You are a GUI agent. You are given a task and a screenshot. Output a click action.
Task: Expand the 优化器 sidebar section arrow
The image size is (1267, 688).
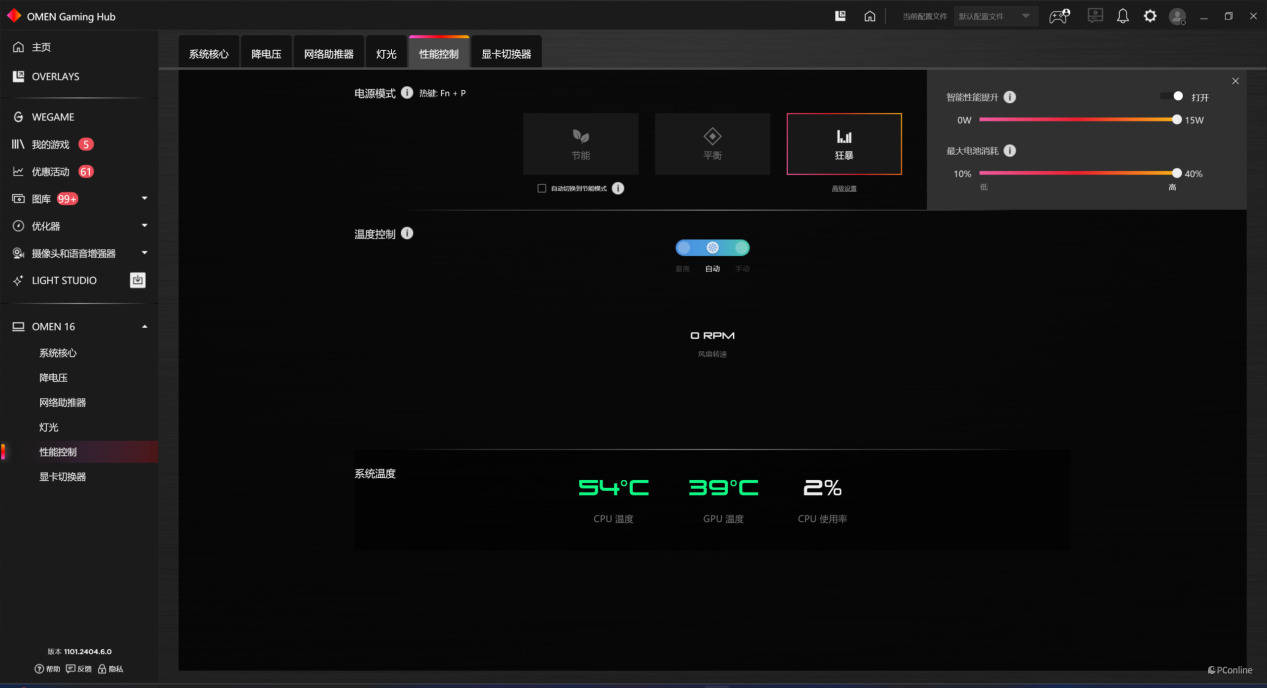tap(145, 226)
